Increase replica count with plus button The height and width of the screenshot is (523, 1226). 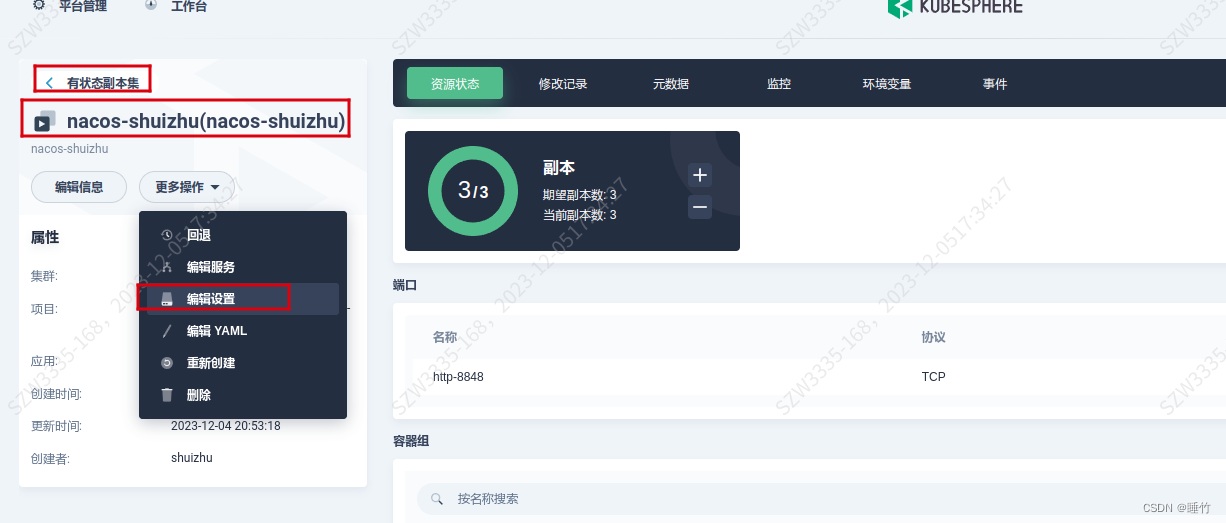700,175
